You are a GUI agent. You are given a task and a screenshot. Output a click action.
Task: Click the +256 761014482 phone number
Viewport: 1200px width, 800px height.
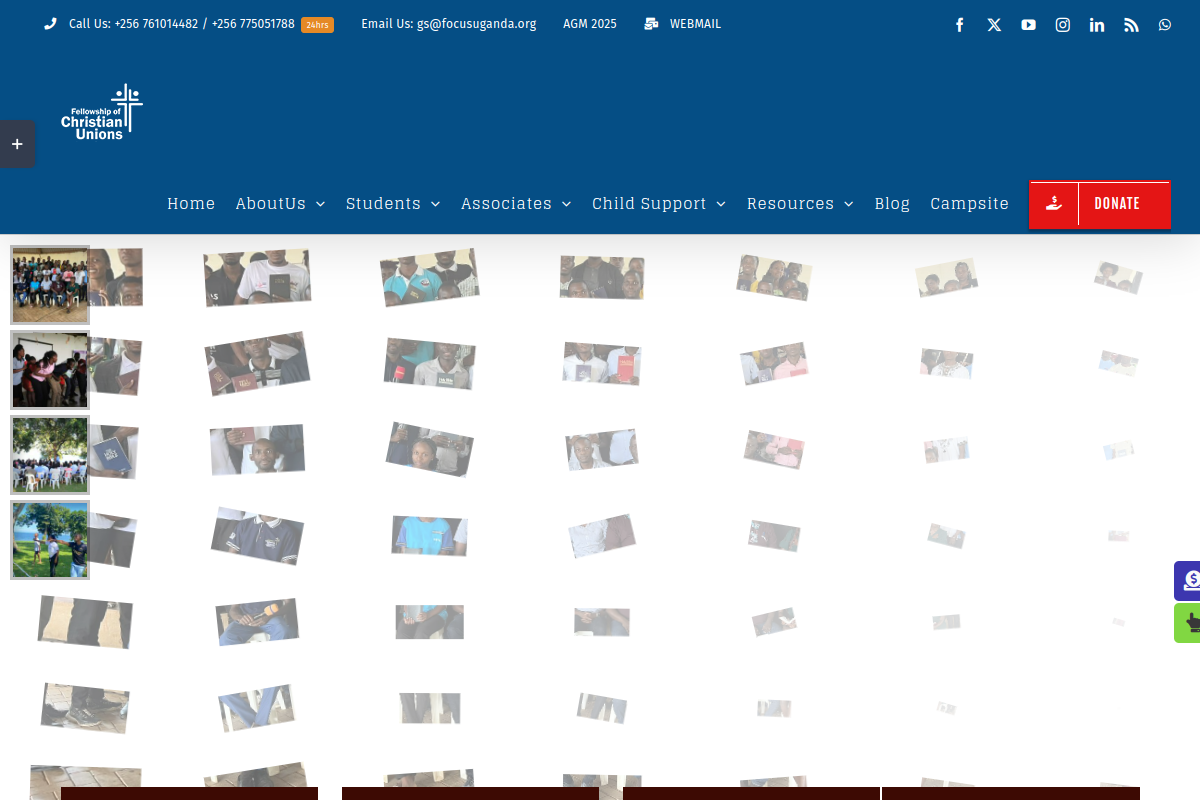pos(156,24)
